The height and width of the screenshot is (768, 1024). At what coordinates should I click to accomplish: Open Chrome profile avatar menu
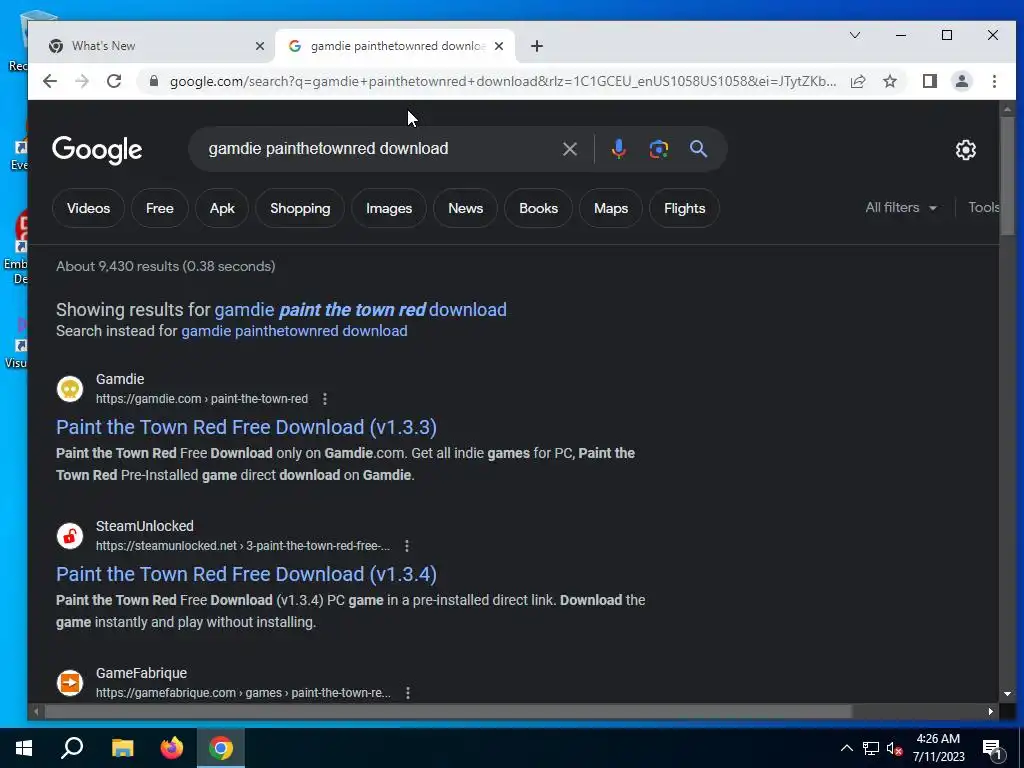point(962,81)
